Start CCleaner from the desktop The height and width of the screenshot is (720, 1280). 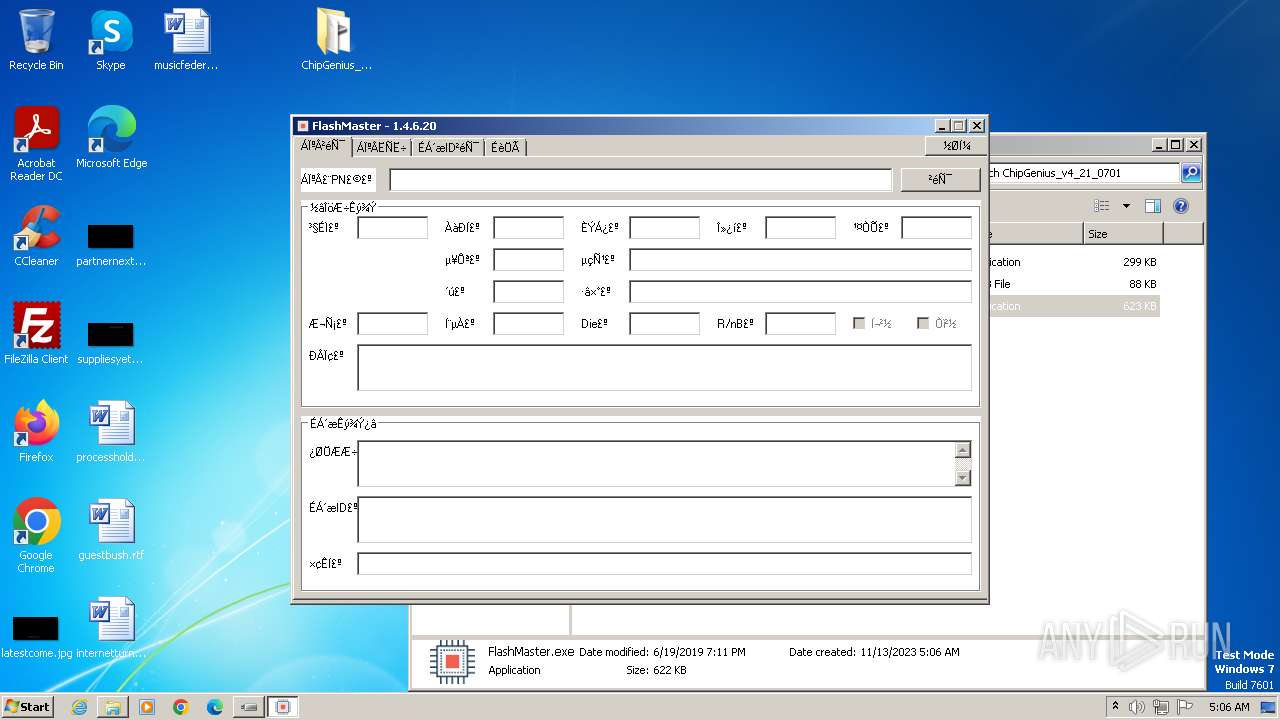tap(36, 236)
